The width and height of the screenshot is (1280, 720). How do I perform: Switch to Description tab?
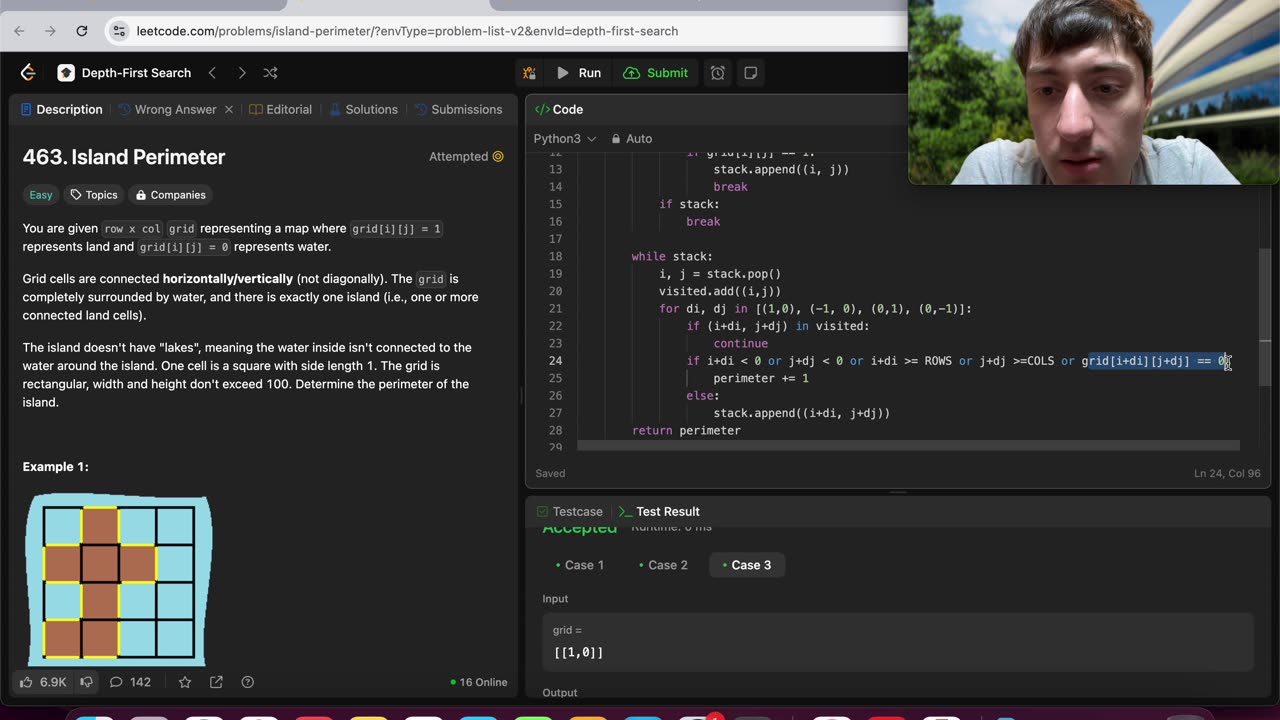60,109
